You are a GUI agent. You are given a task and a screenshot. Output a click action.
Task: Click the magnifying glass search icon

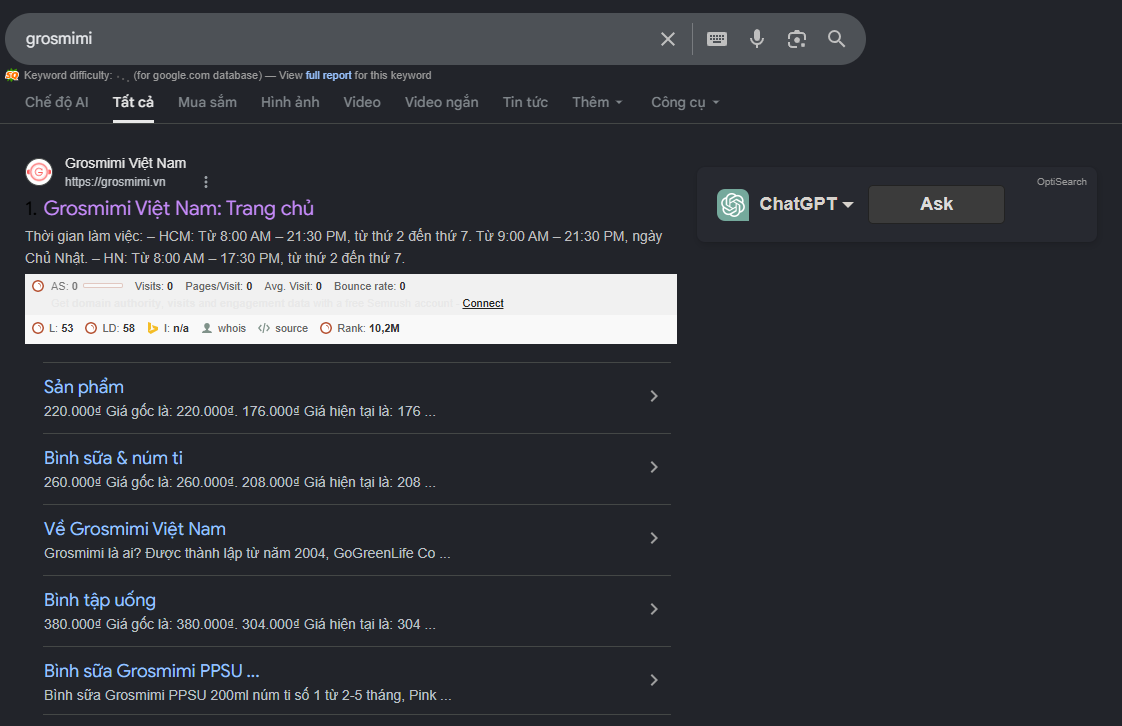pyautogui.click(x=836, y=39)
